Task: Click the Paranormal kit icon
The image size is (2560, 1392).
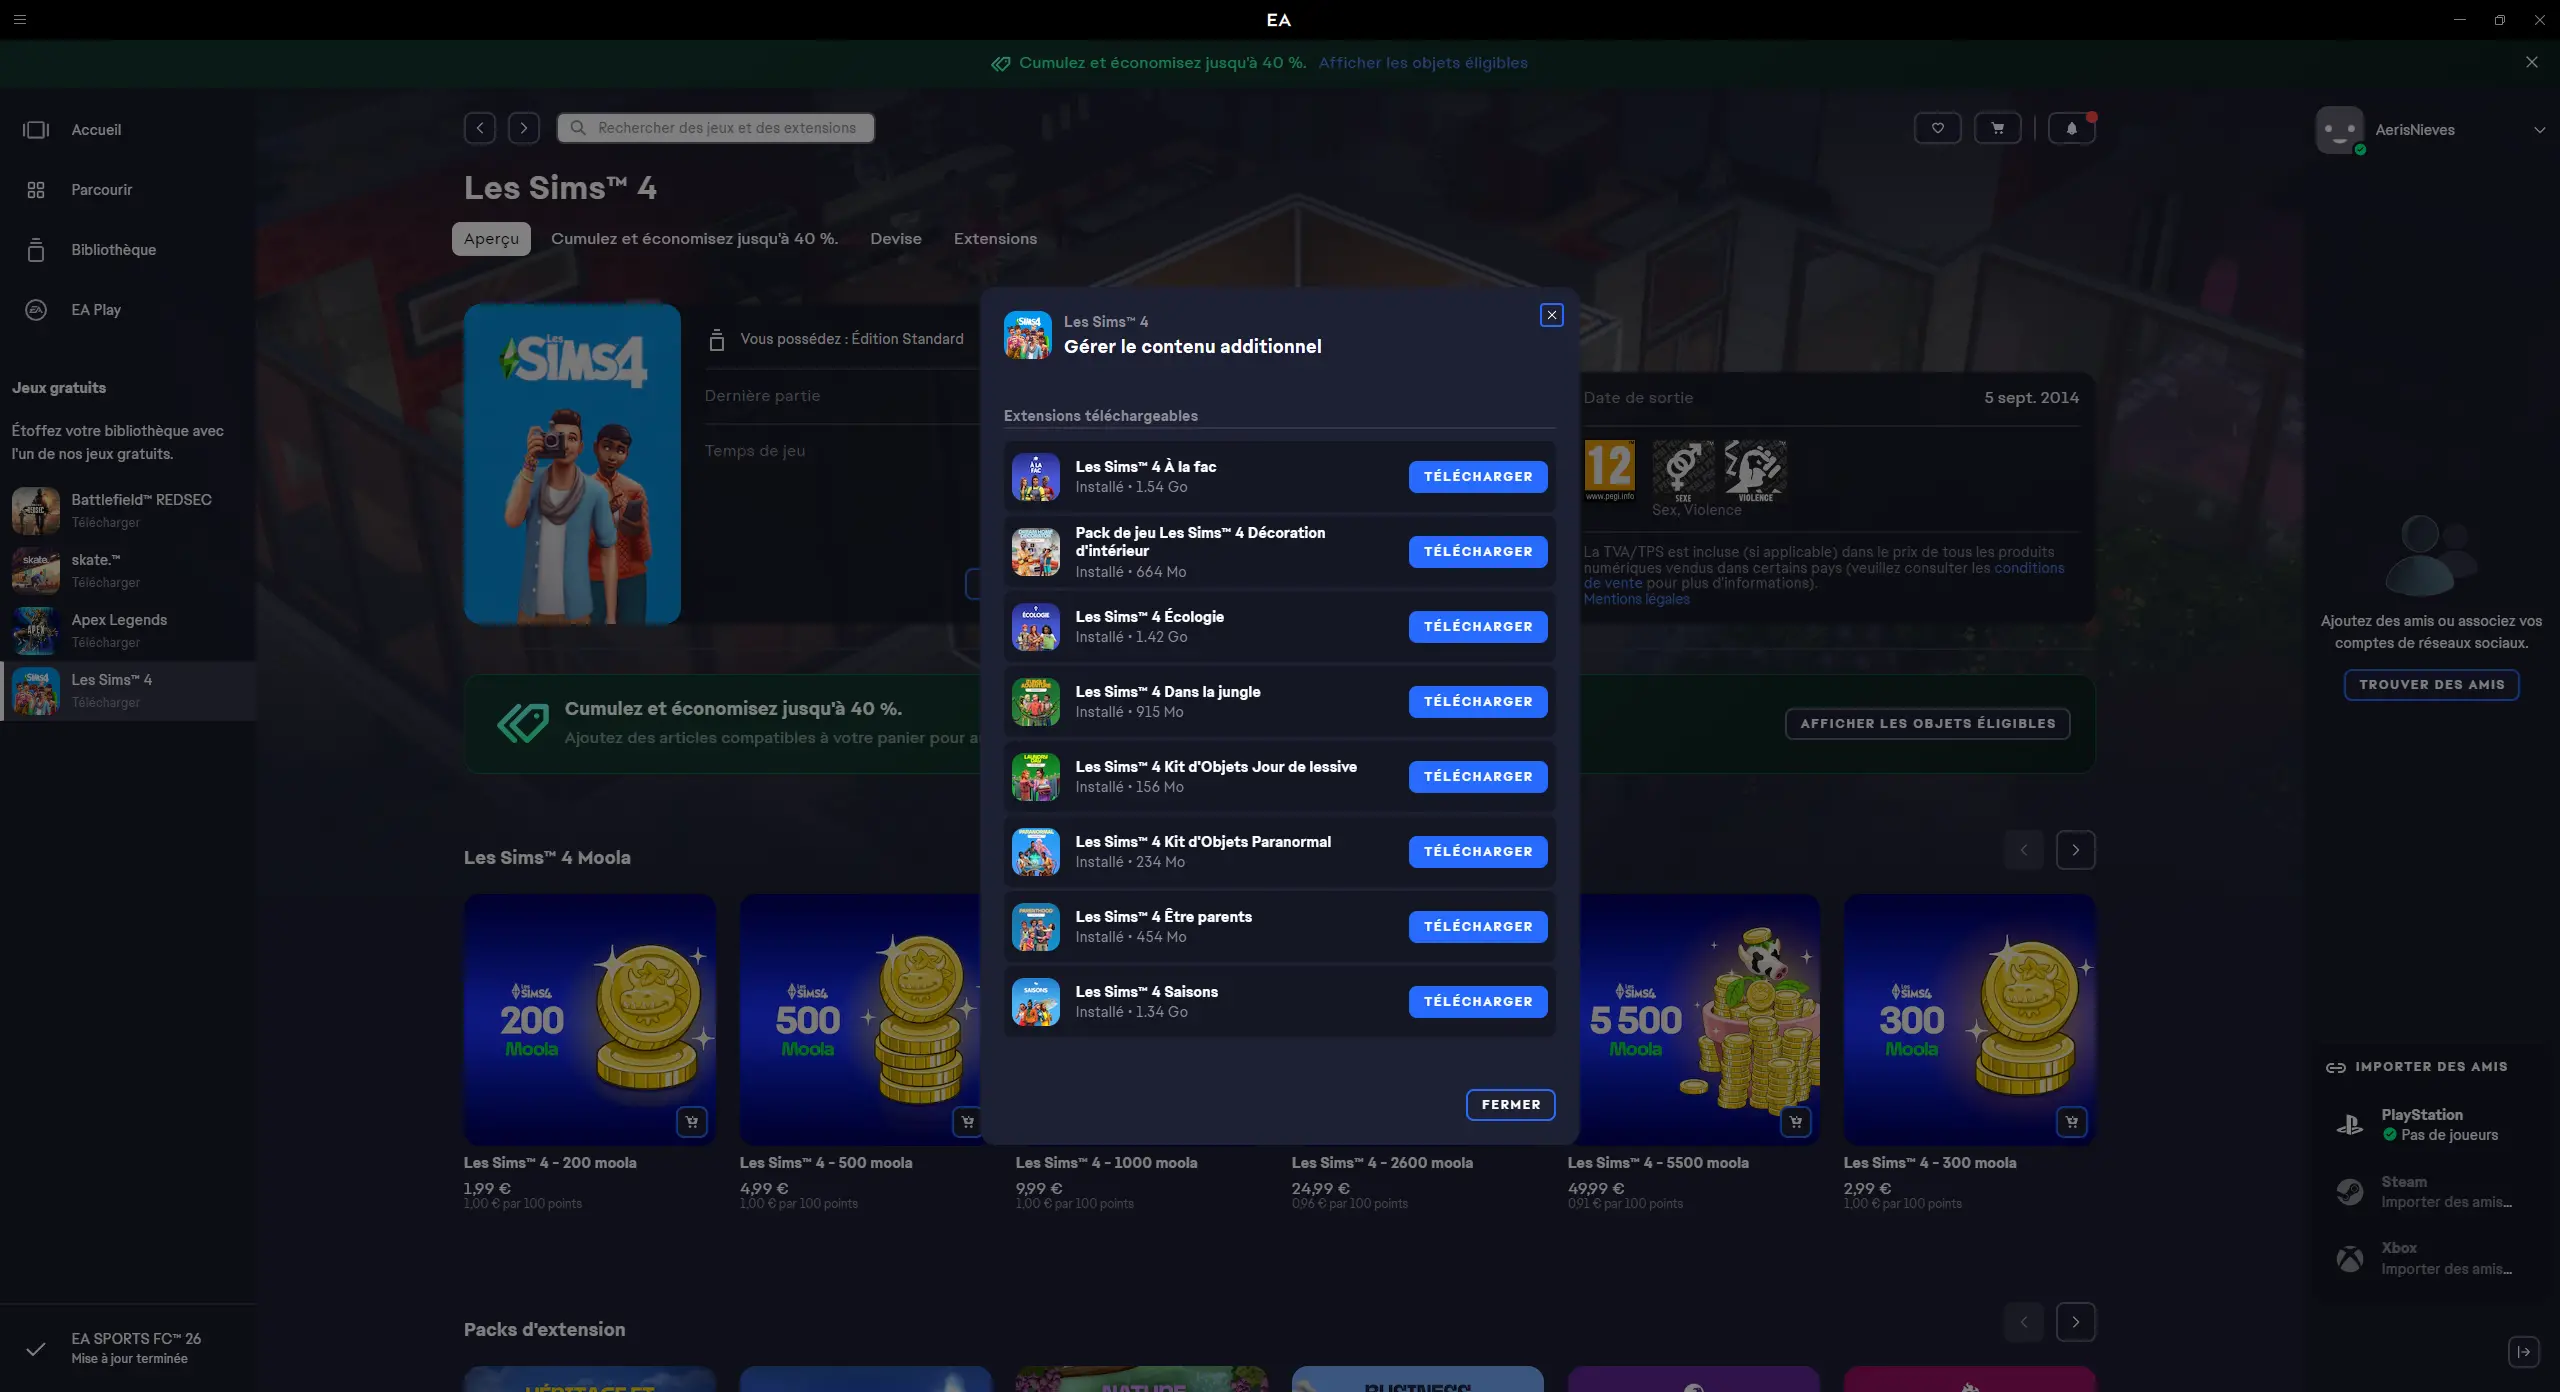Action: 1036,852
